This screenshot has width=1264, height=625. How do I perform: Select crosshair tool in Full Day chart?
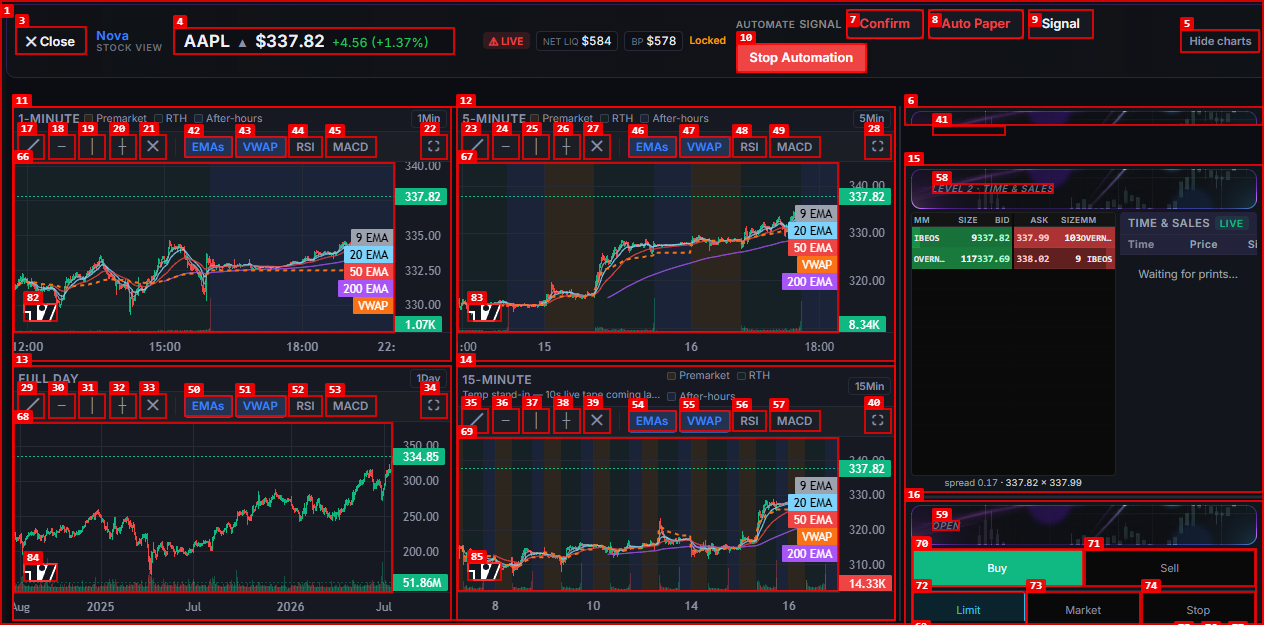121,405
